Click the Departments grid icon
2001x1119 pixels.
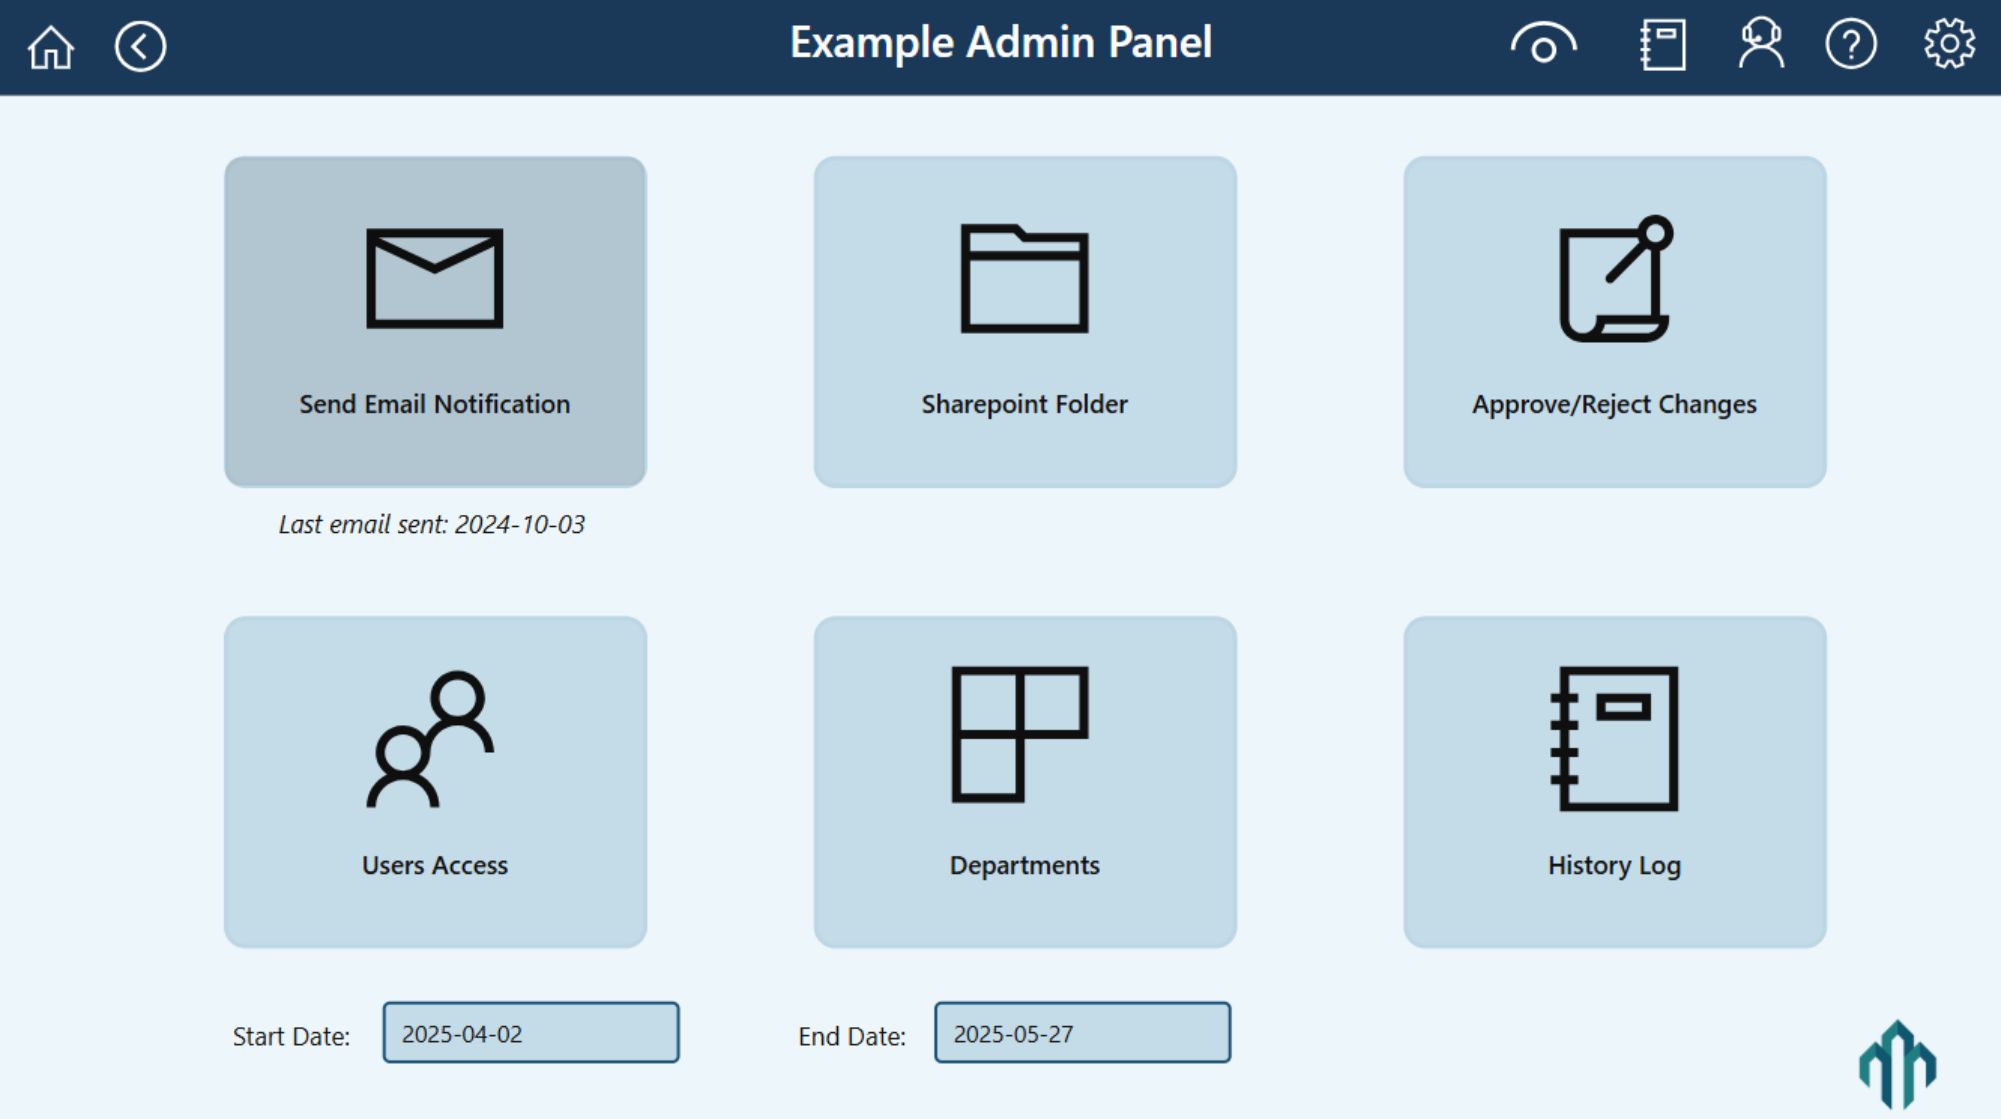click(1019, 734)
